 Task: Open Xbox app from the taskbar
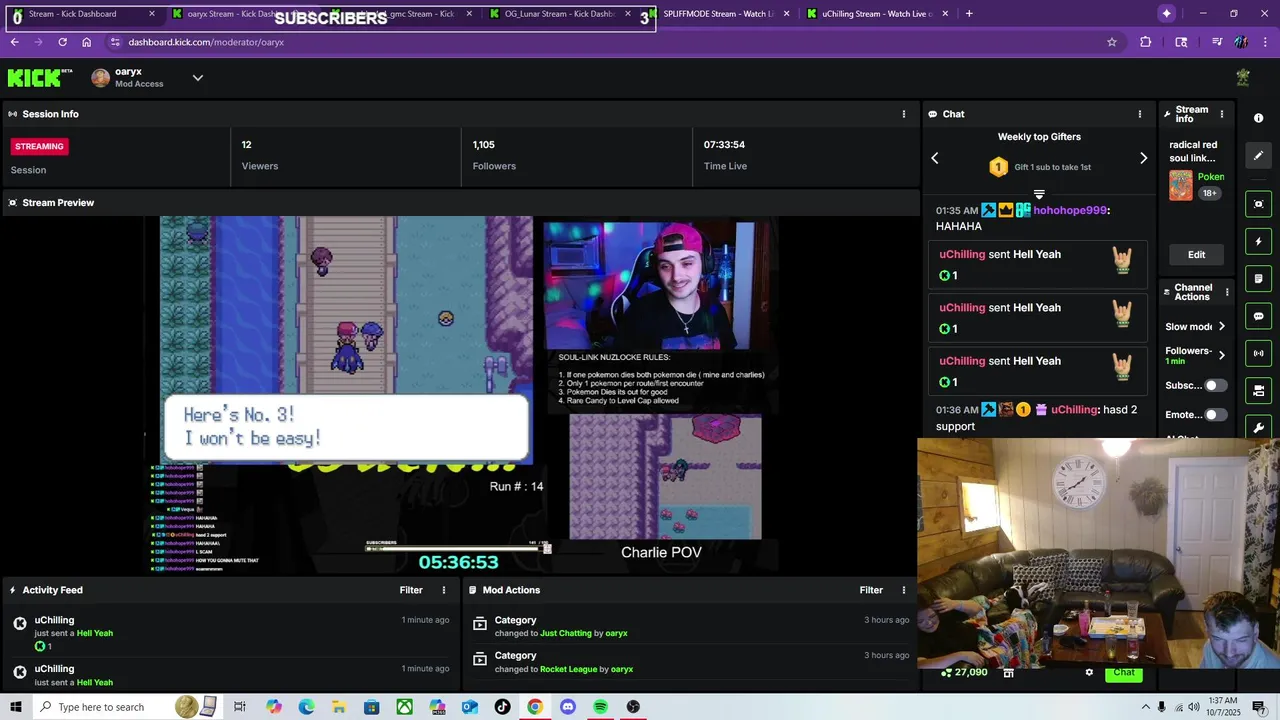tap(404, 707)
